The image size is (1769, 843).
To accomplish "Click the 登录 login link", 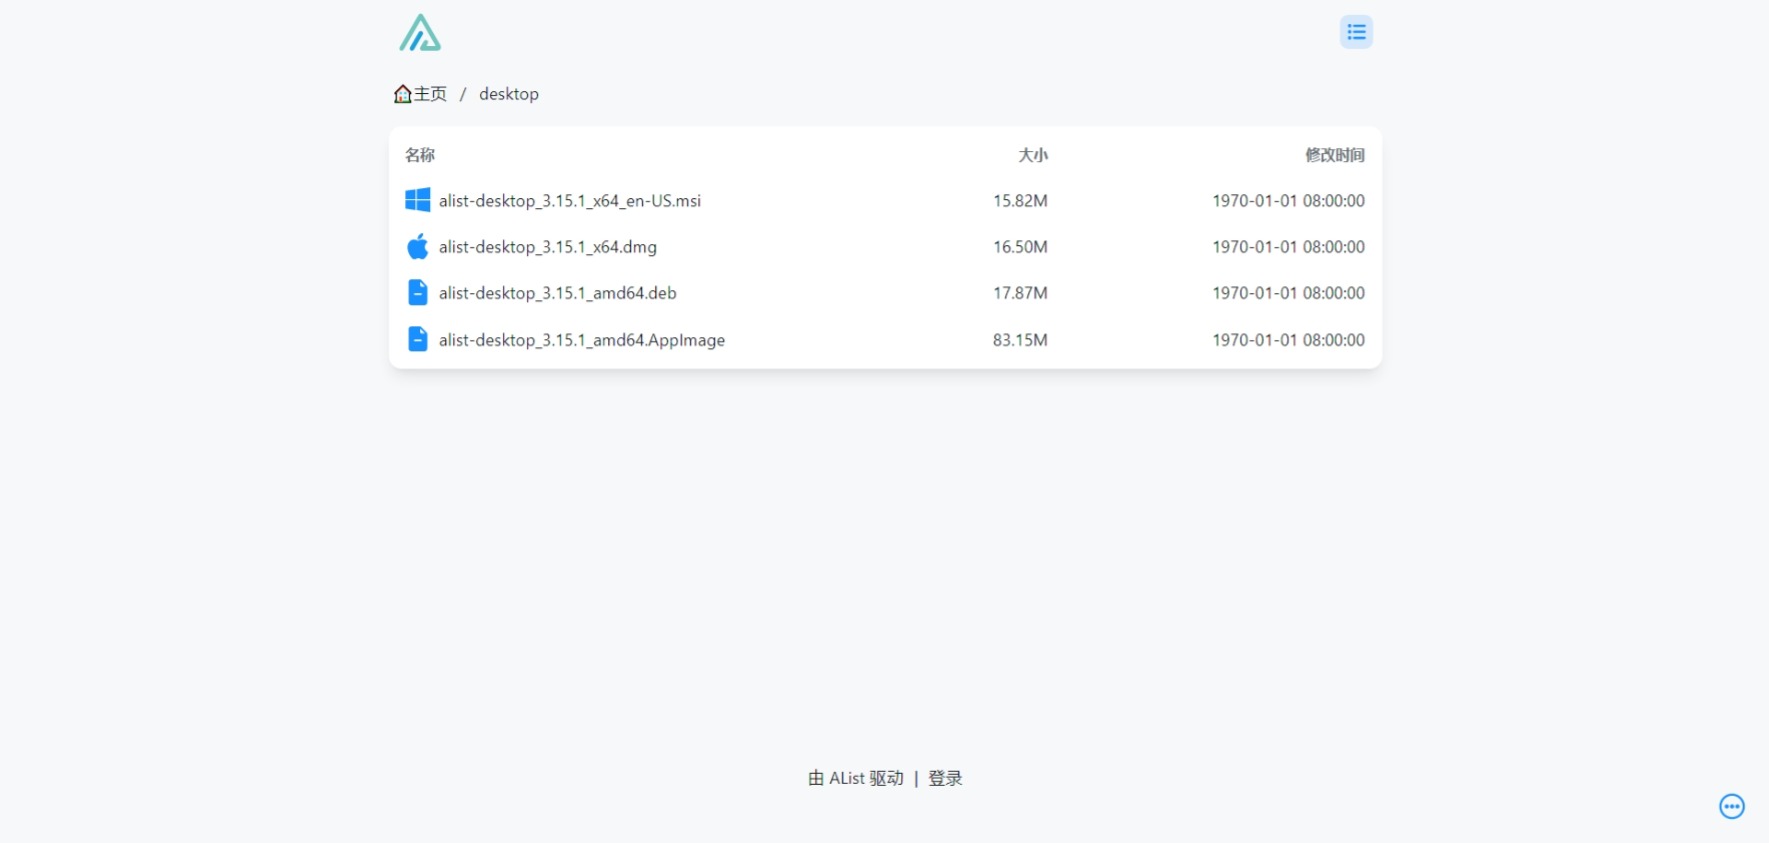I will click(945, 778).
